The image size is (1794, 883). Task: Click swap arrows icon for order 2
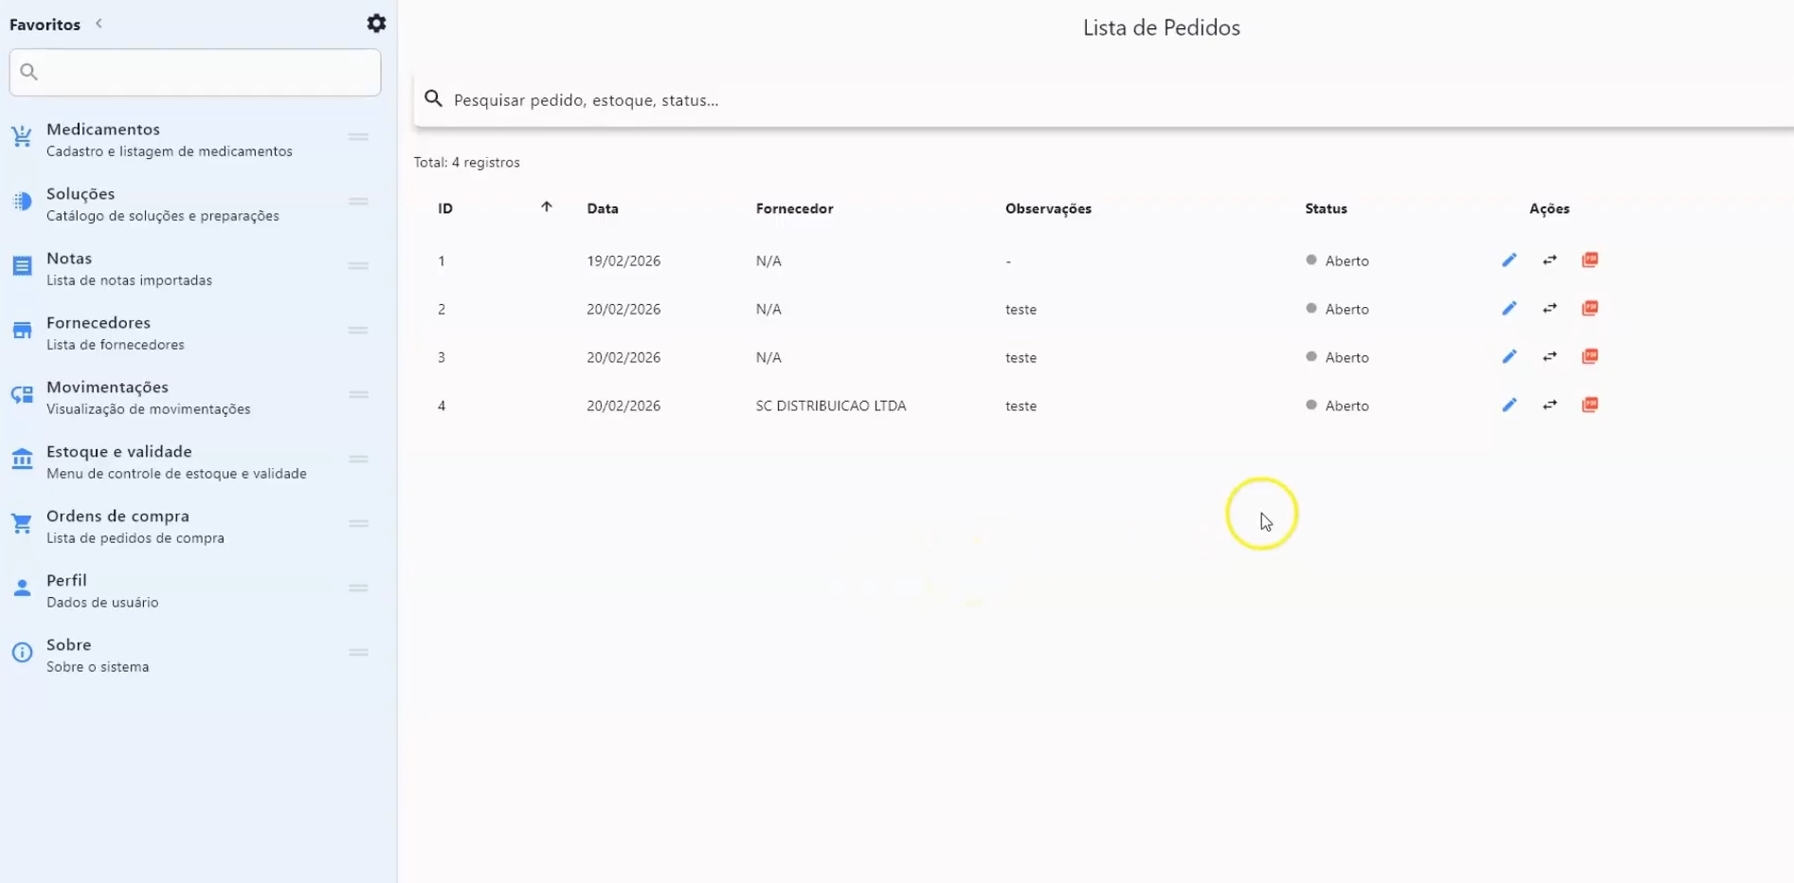point(1549,308)
